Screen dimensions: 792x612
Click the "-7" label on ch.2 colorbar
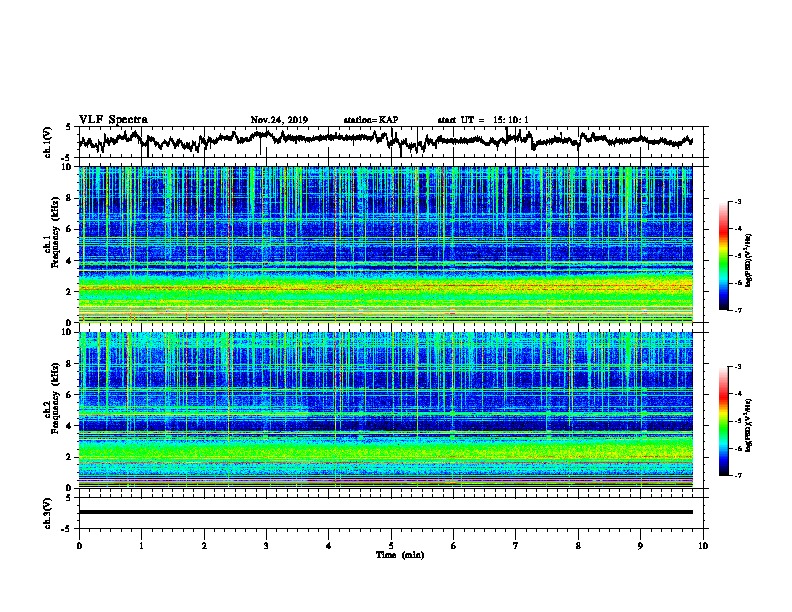click(x=737, y=476)
